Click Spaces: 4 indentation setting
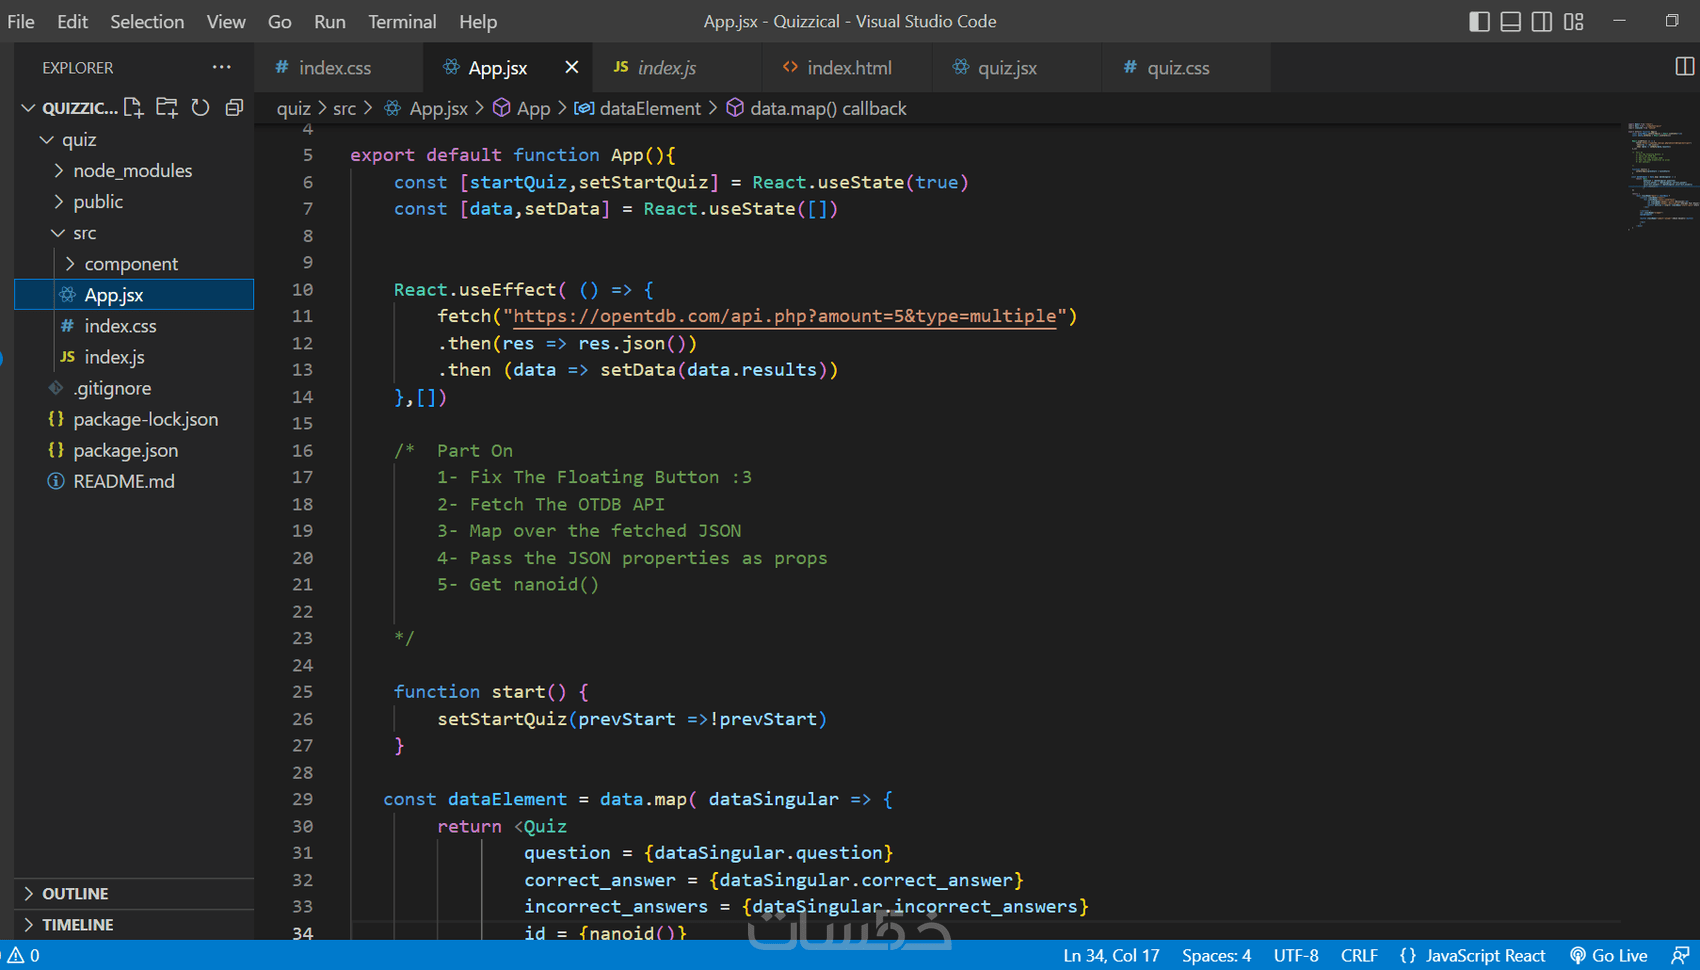Screen dimensions: 1700x970 (x=1216, y=955)
